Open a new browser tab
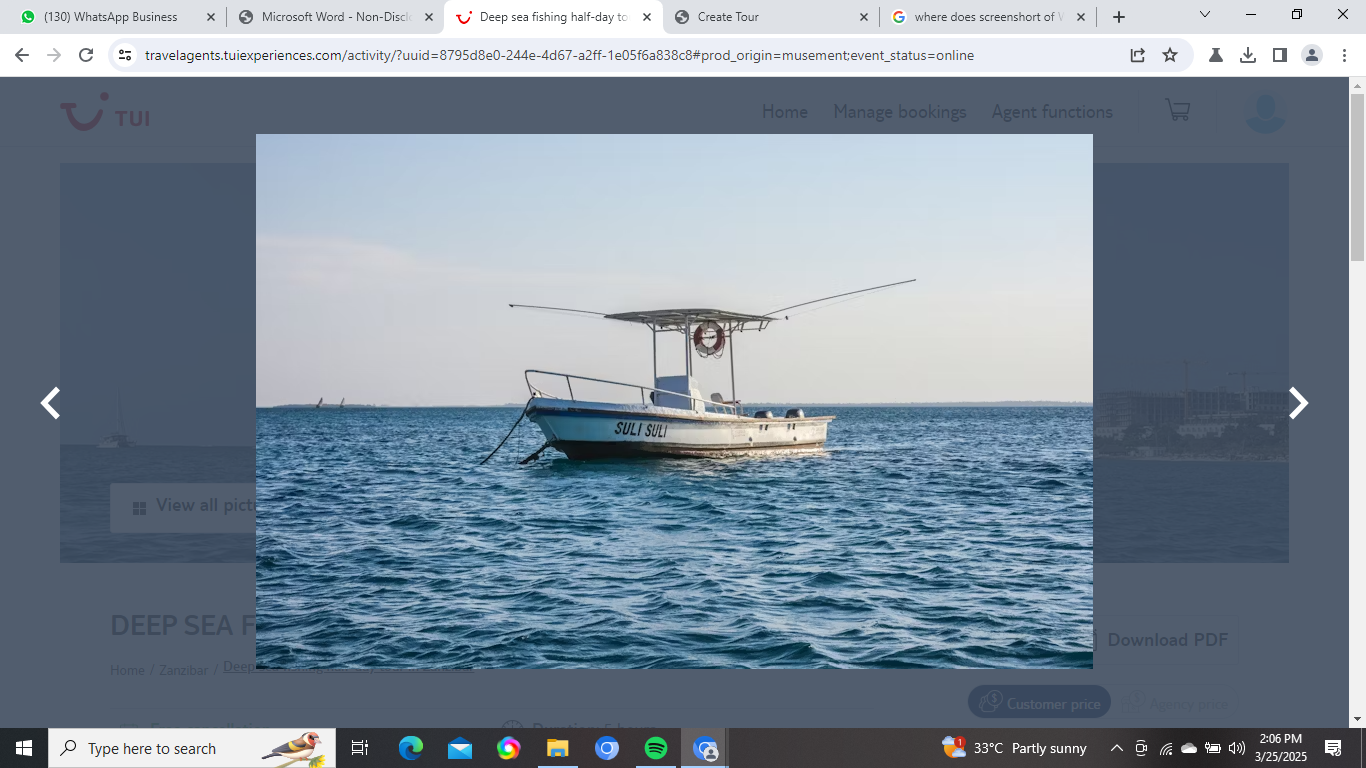Viewport: 1366px width, 768px height. (1118, 17)
